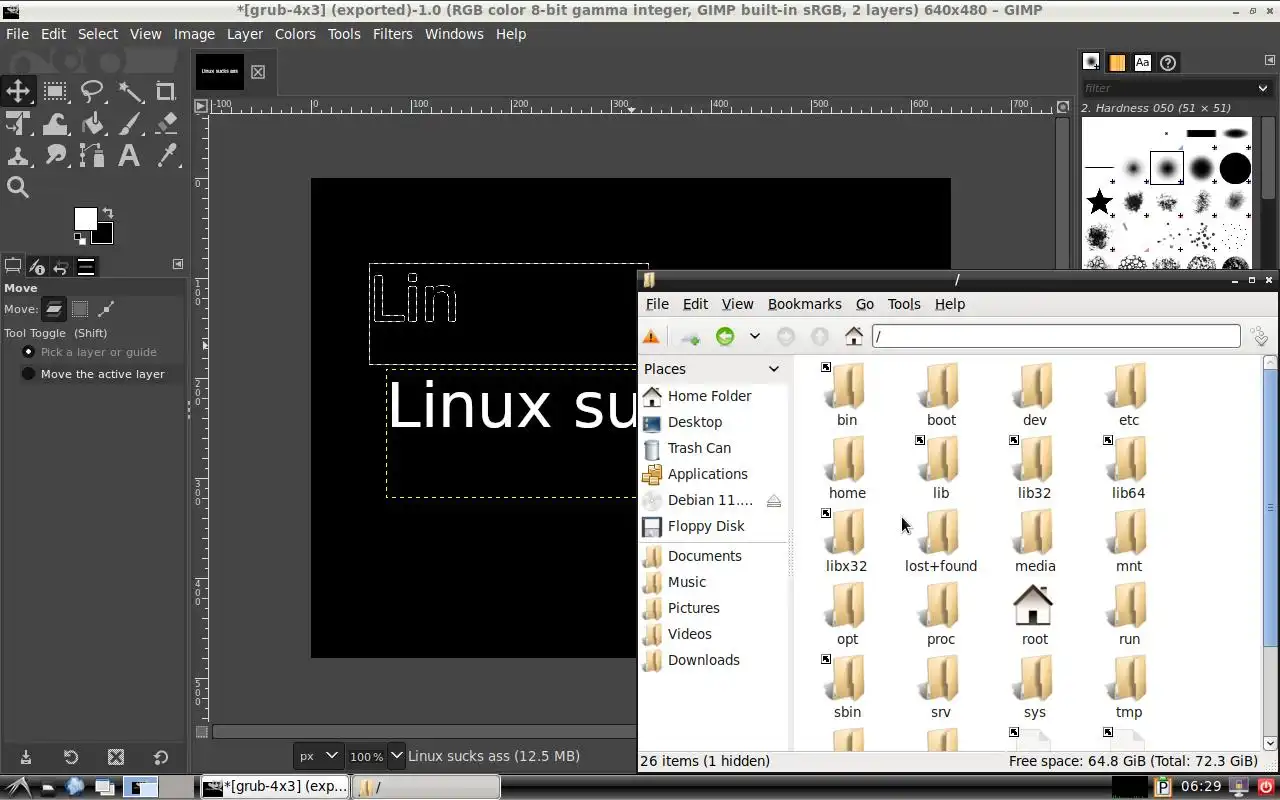The height and width of the screenshot is (800, 1280).
Task: Open the Document History tab in right dock
Action: 1168,62
